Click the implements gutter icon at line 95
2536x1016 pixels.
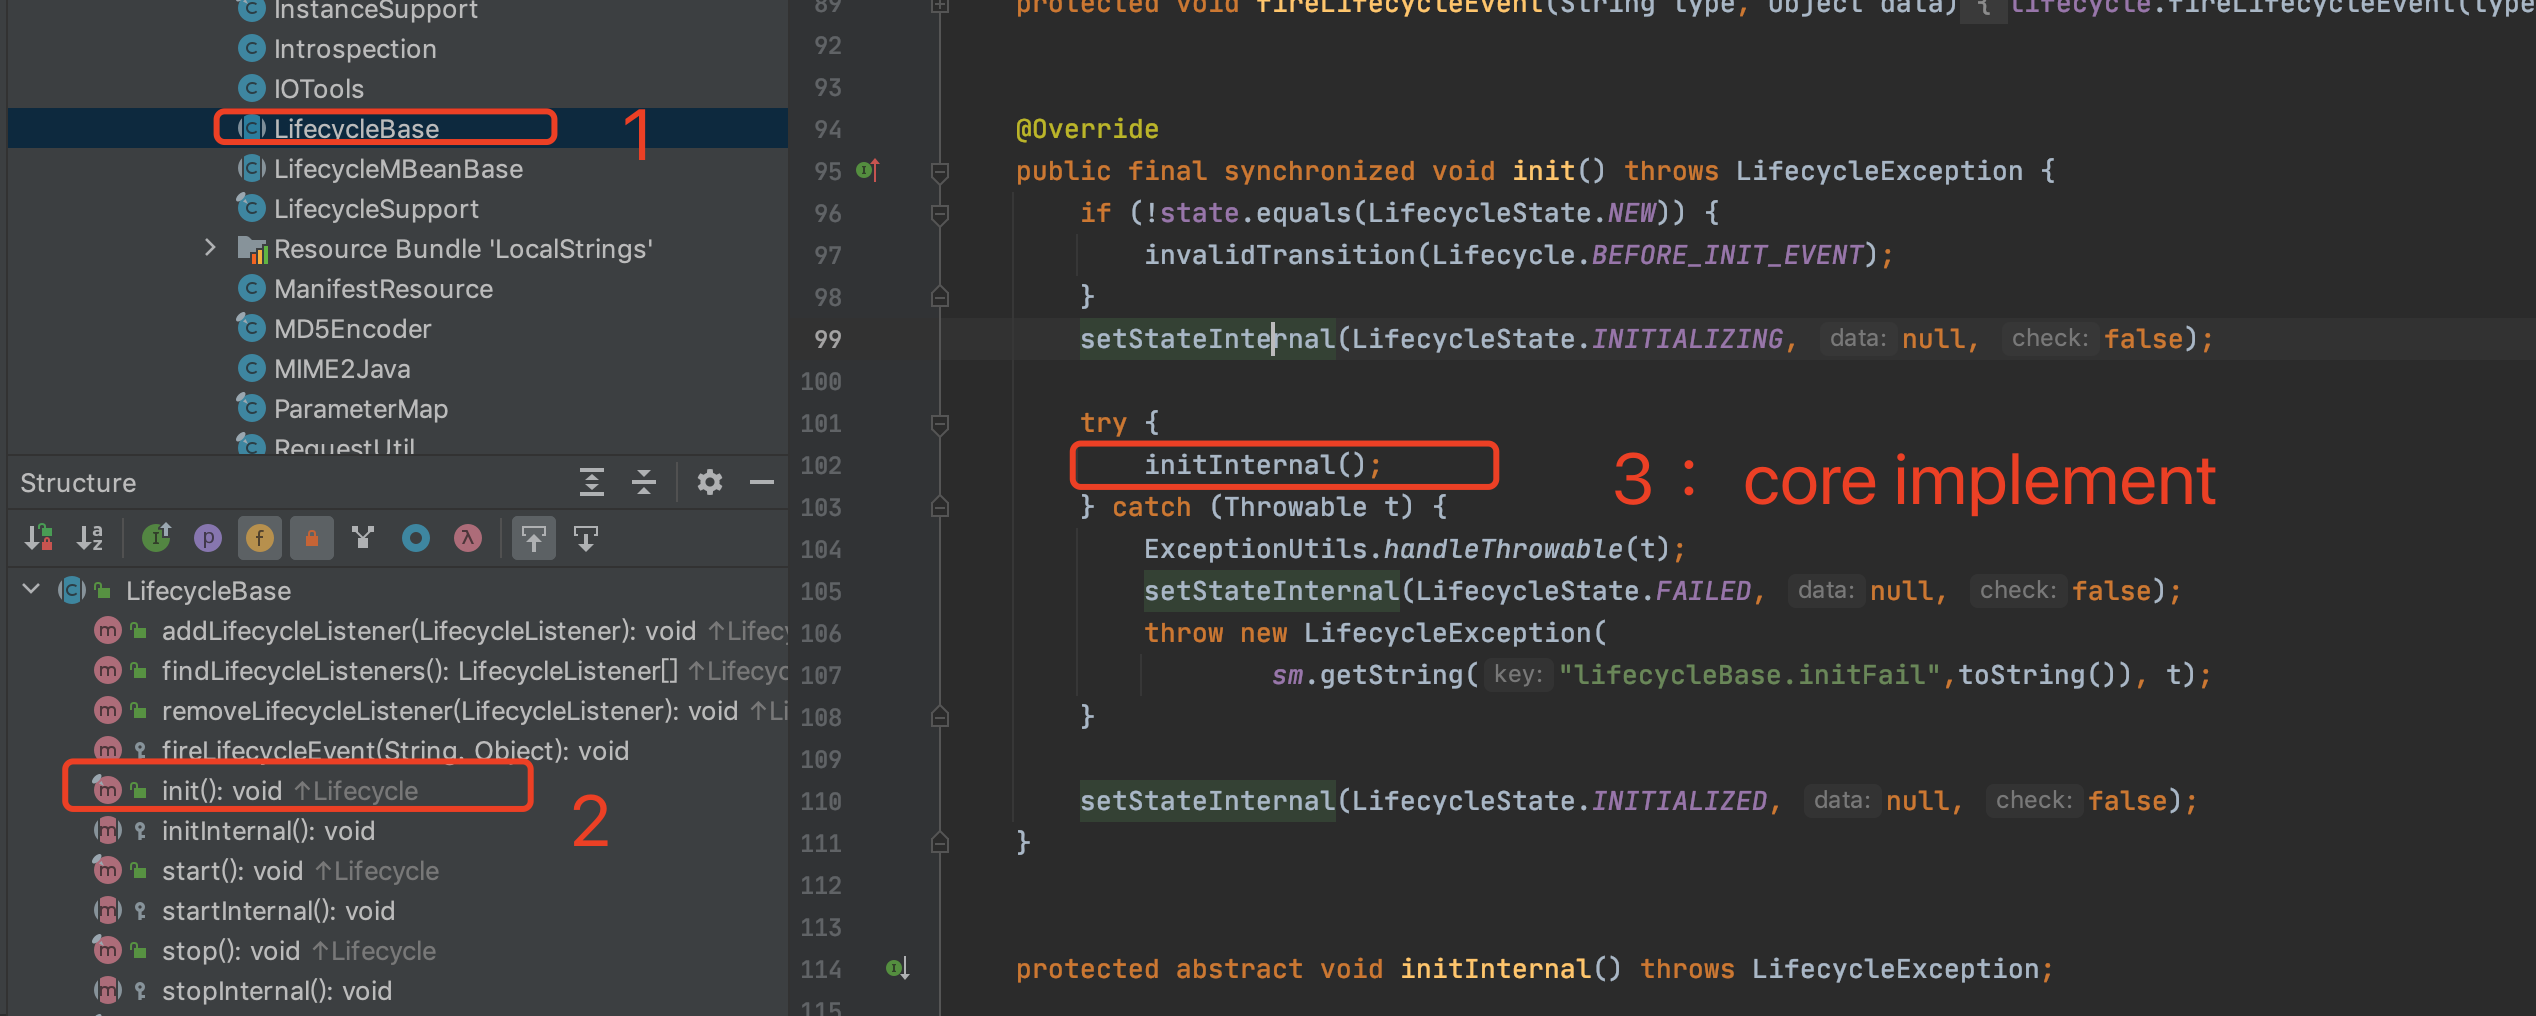[868, 170]
